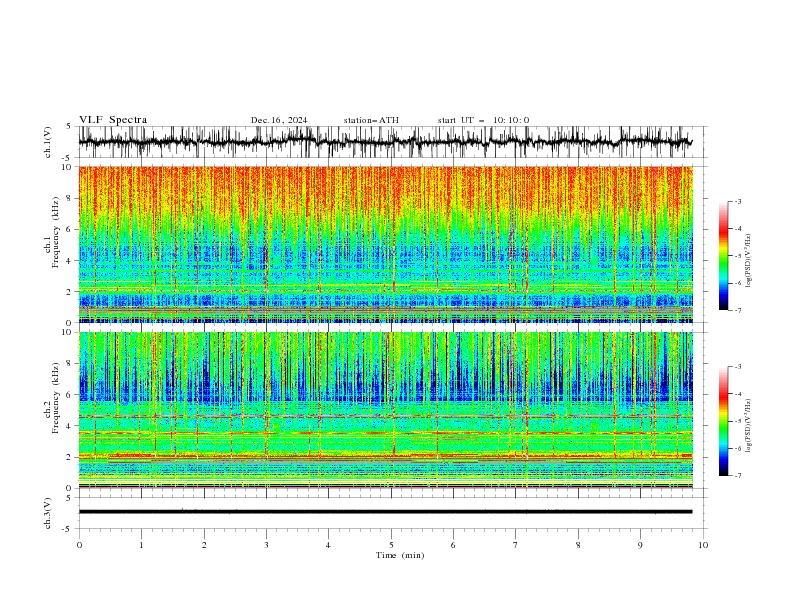Click time axis tick label '3'
The width and height of the screenshot is (792, 612).
tap(266, 545)
